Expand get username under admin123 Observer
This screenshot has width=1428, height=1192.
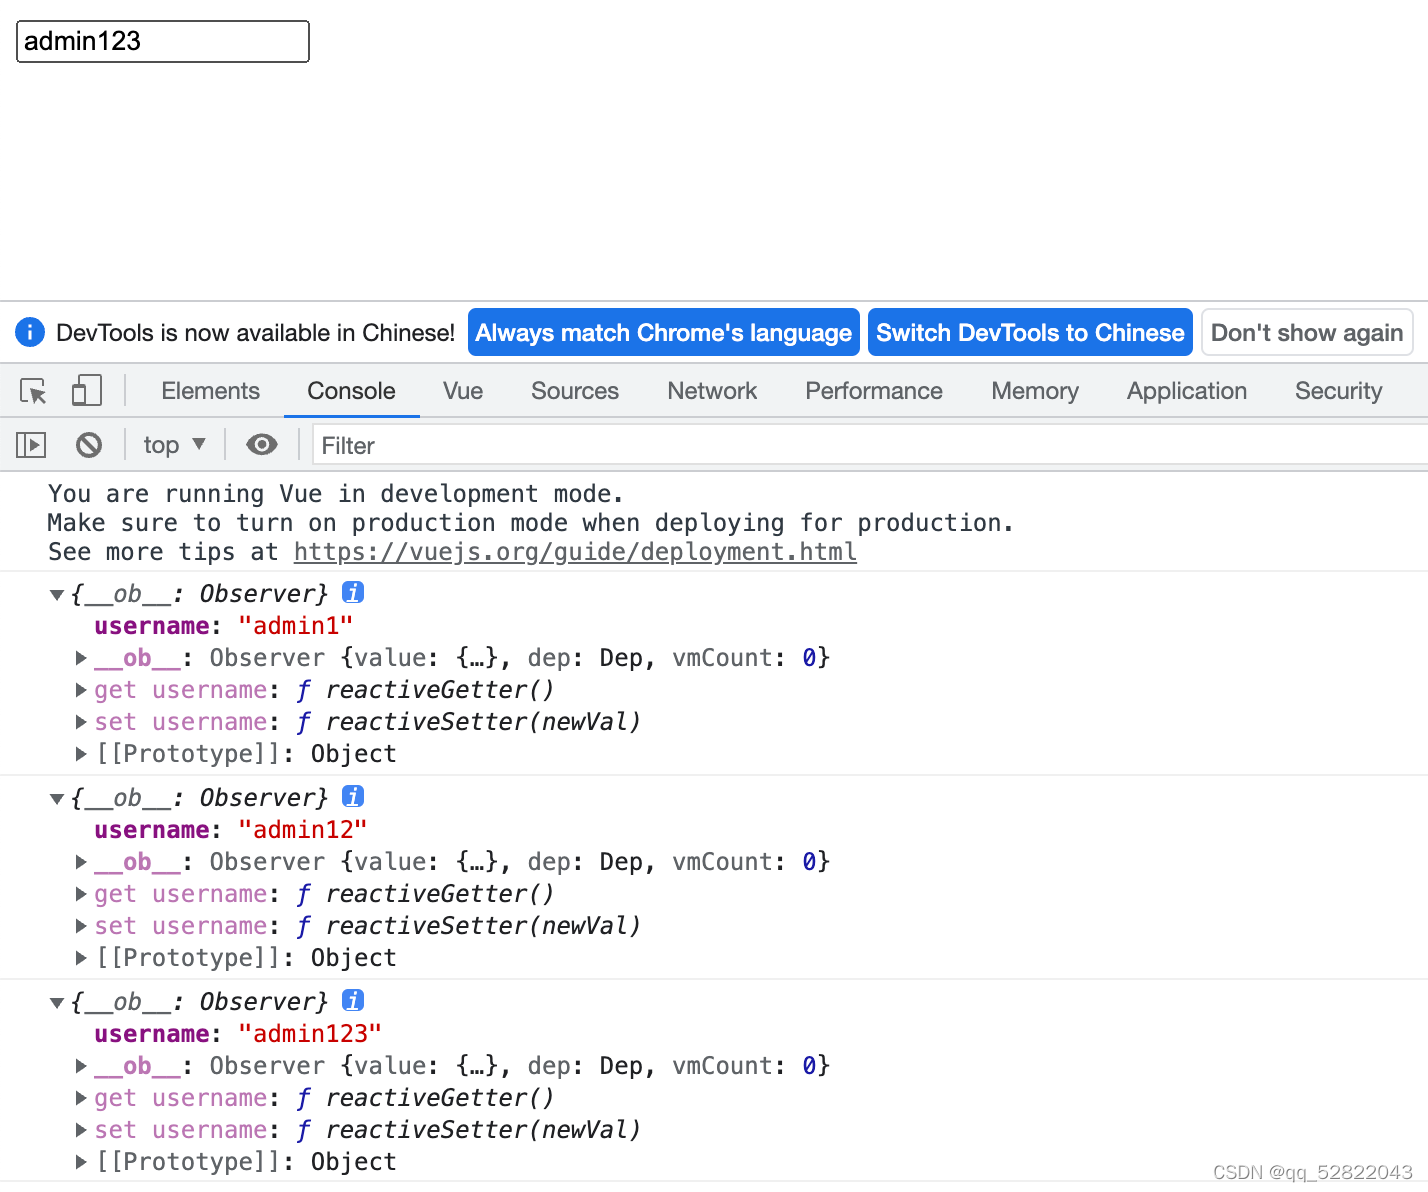click(80, 1097)
